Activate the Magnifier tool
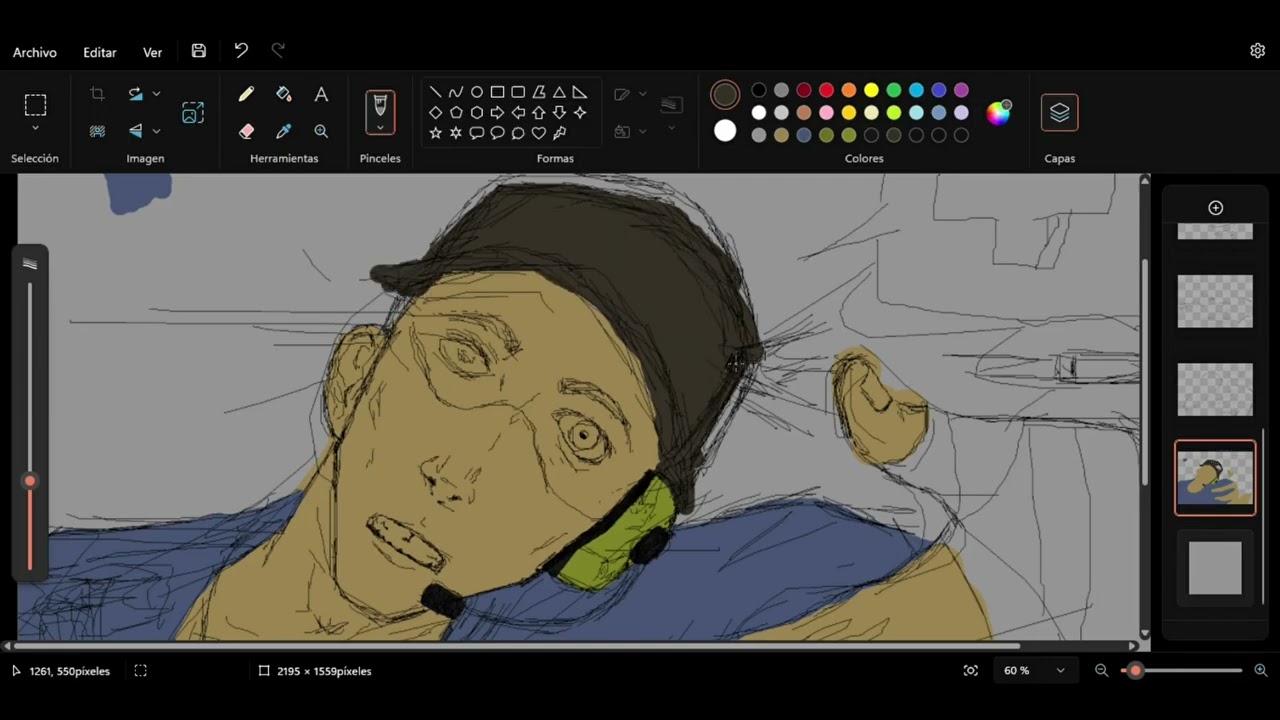This screenshot has height=720, width=1280. 321,131
